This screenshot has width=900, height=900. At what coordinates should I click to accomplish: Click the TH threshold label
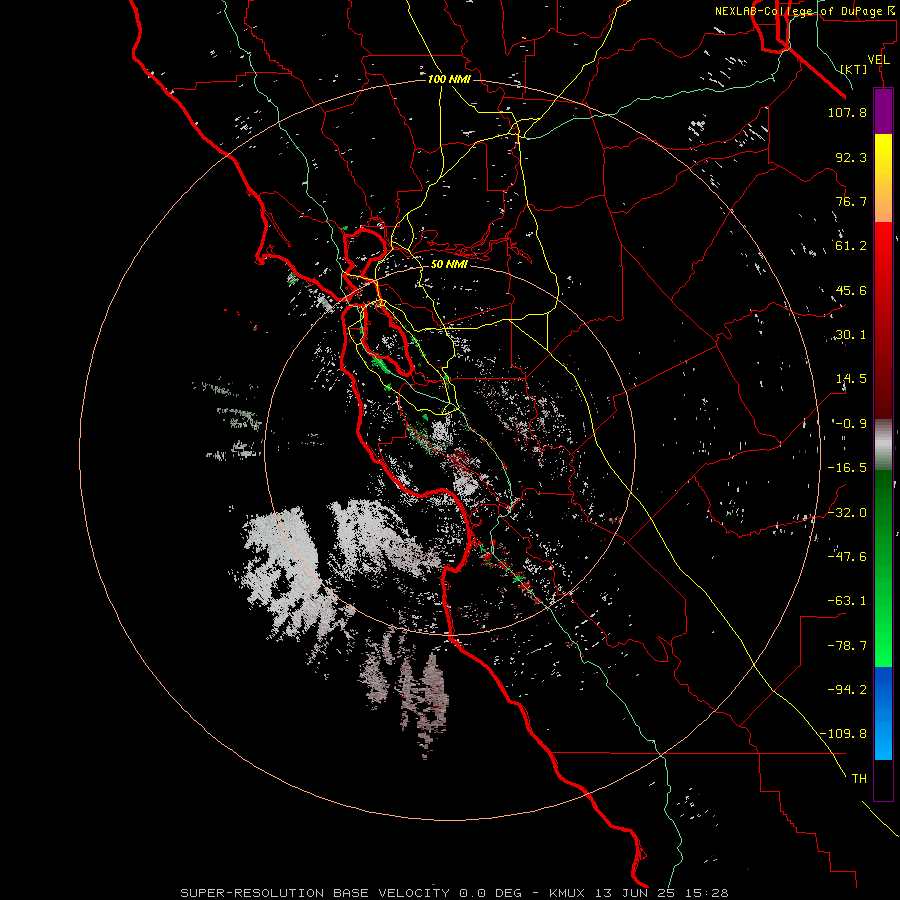click(859, 778)
